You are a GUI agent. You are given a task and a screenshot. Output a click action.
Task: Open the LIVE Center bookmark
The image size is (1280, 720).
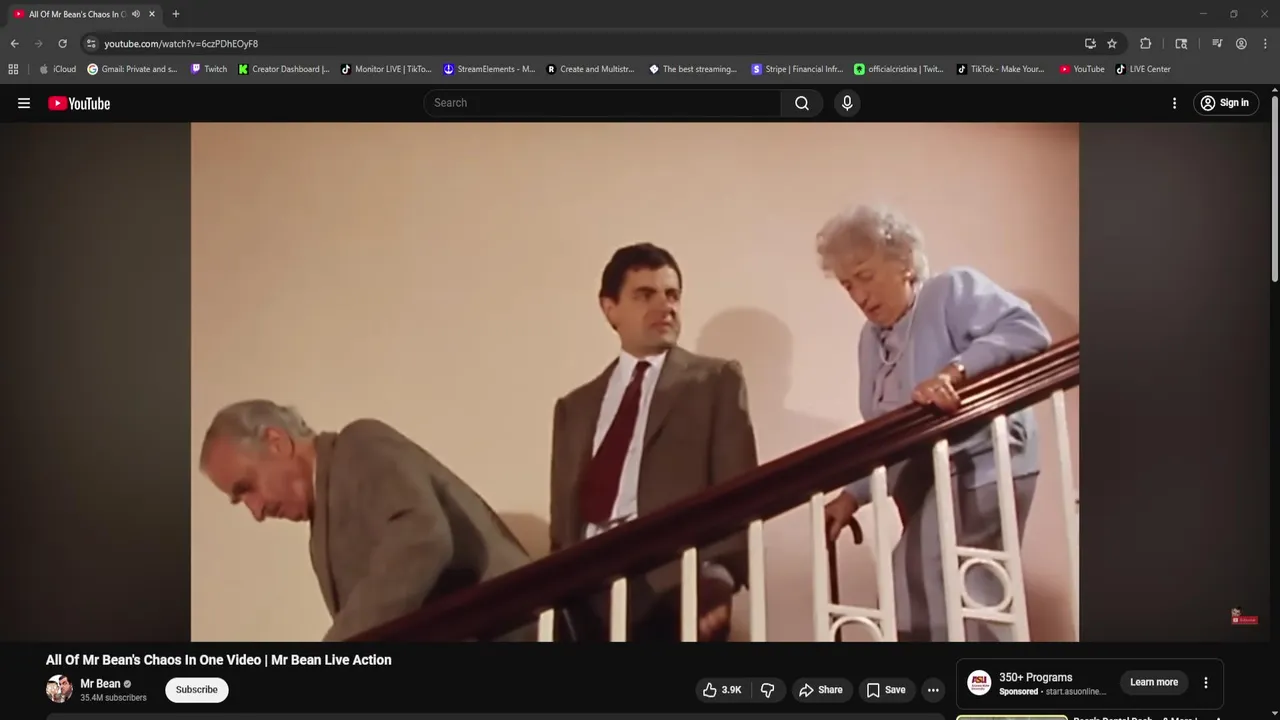pyautogui.click(x=1143, y=69)
